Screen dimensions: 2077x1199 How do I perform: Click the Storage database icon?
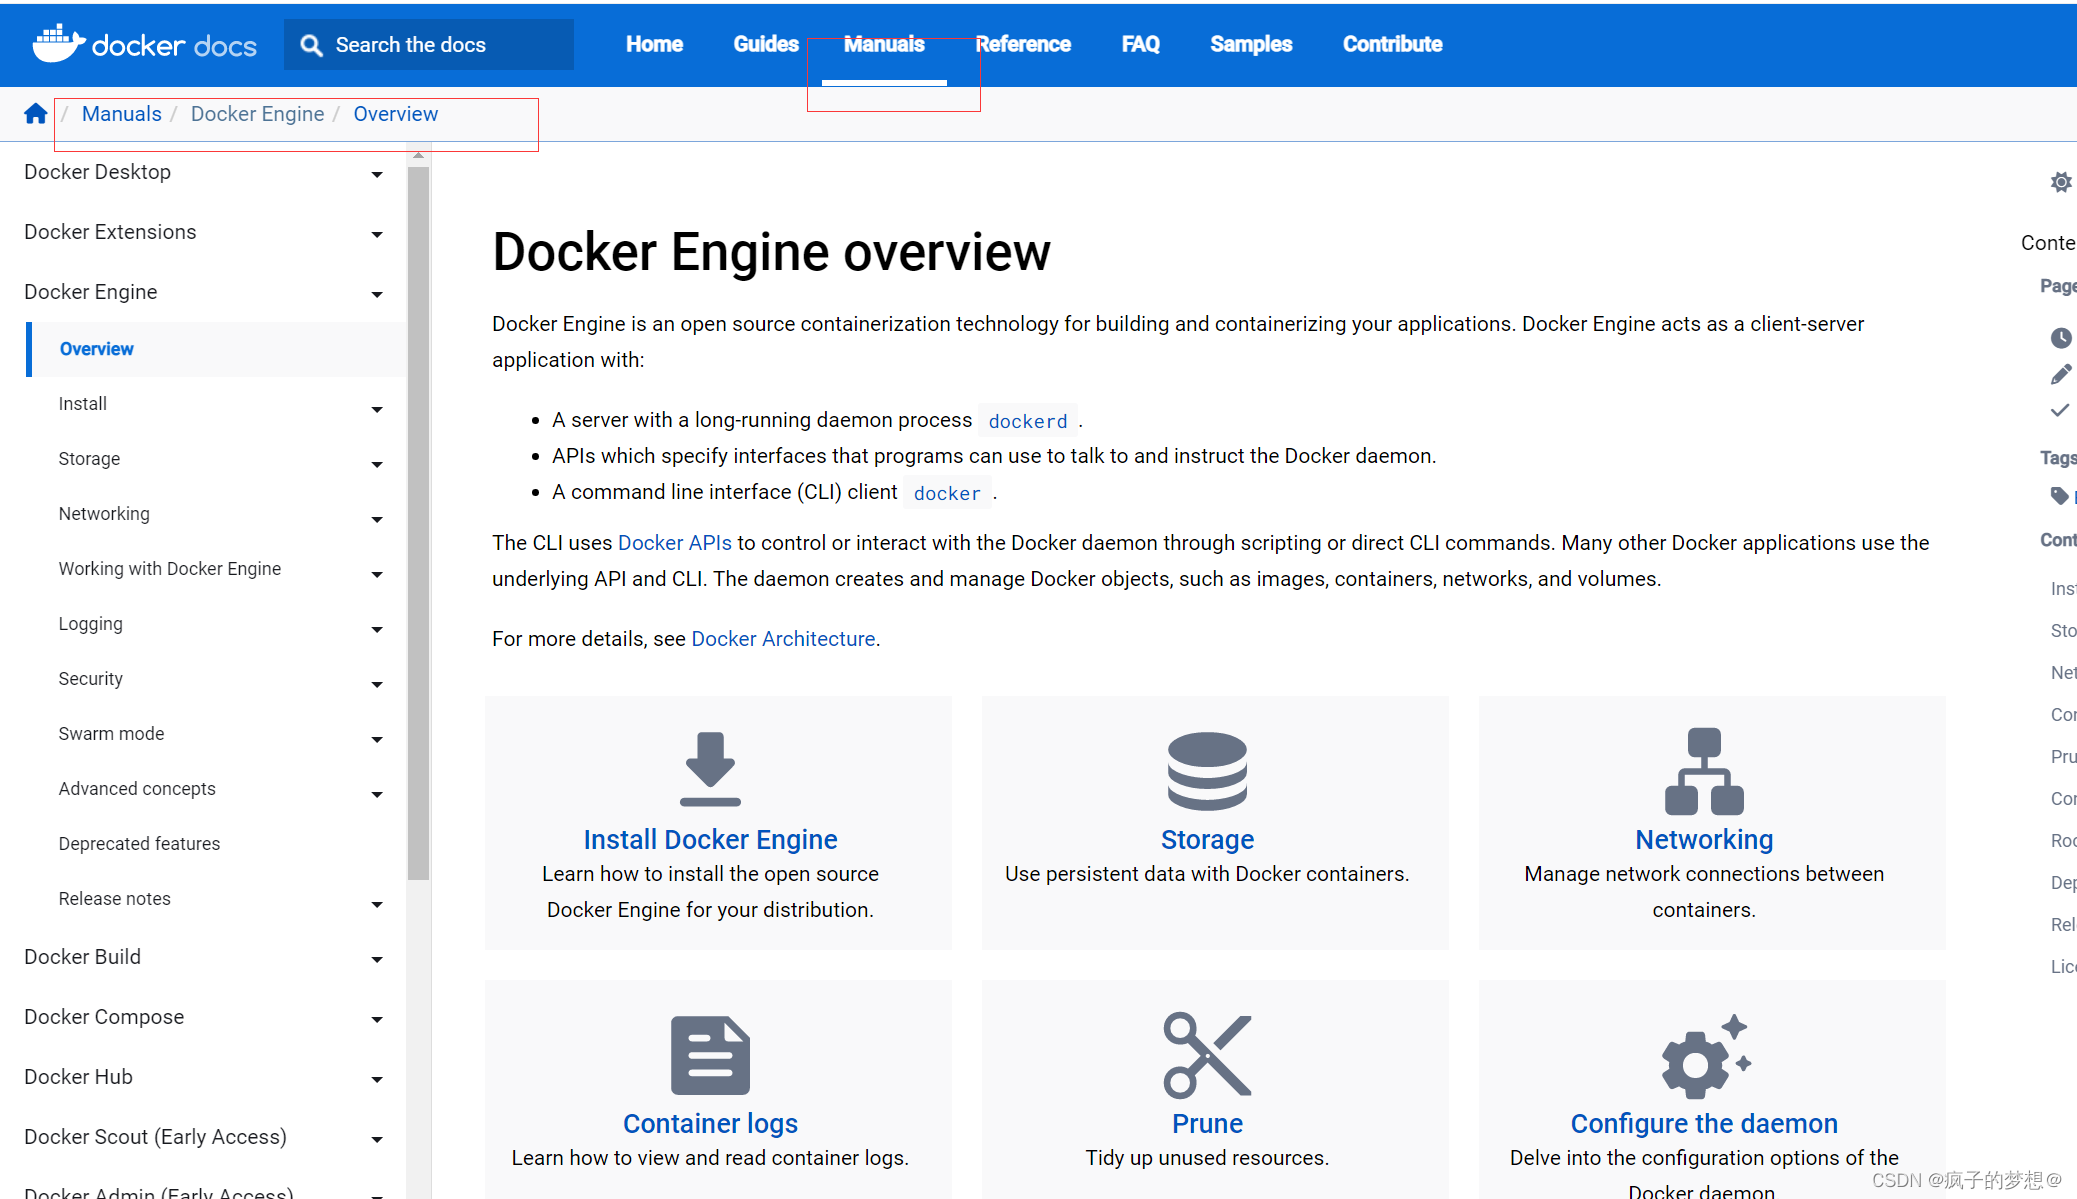click(1207, 771)
